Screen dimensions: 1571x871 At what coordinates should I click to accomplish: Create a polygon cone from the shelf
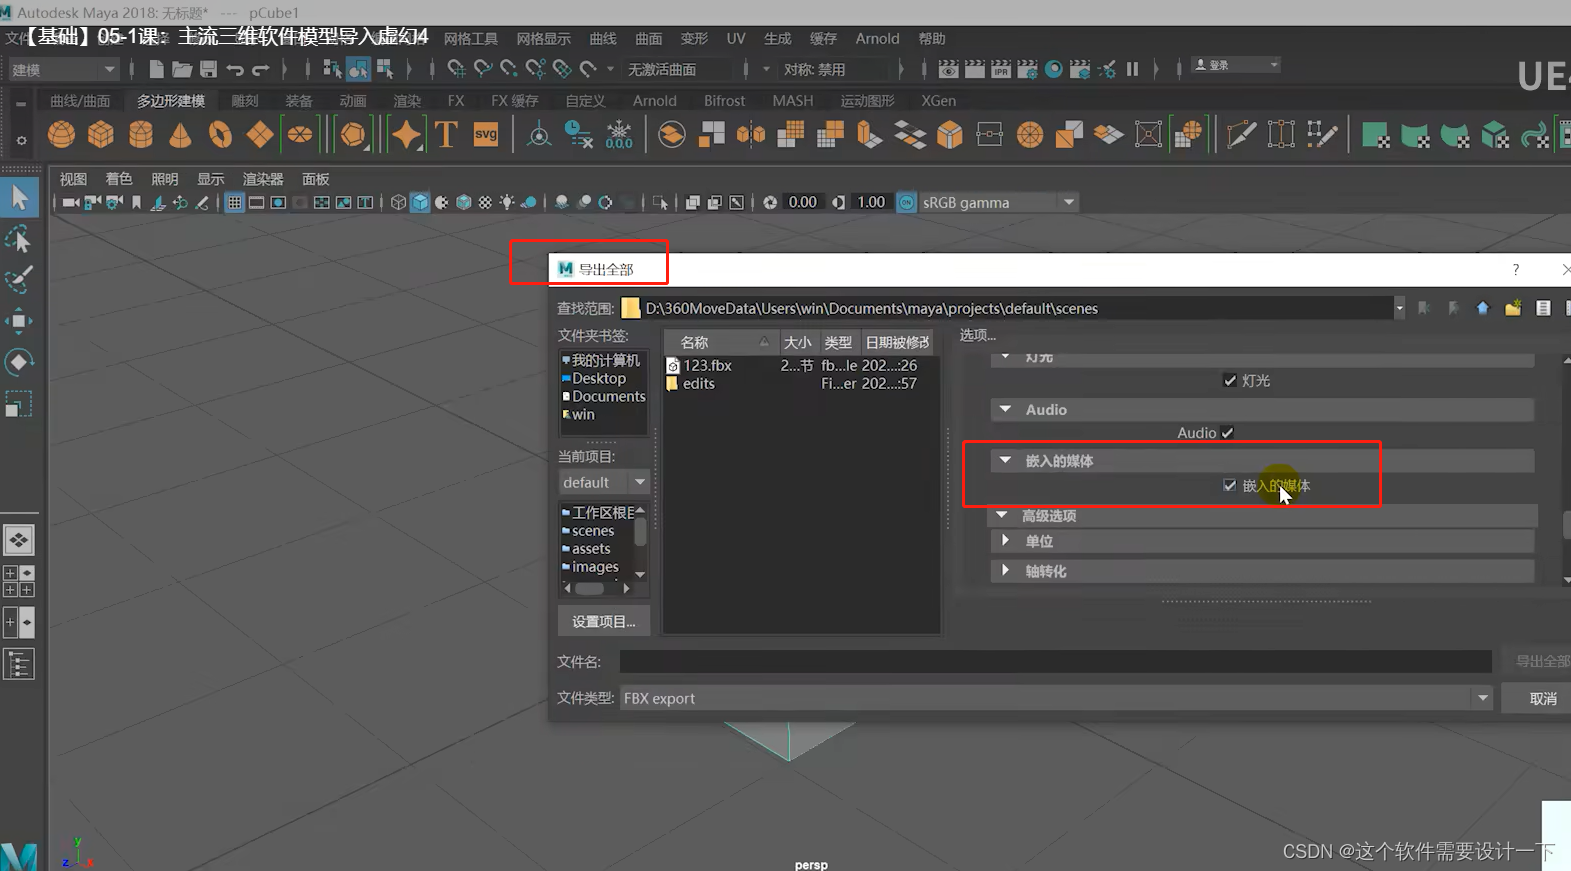pyautogui.click(x=181, y=134)
